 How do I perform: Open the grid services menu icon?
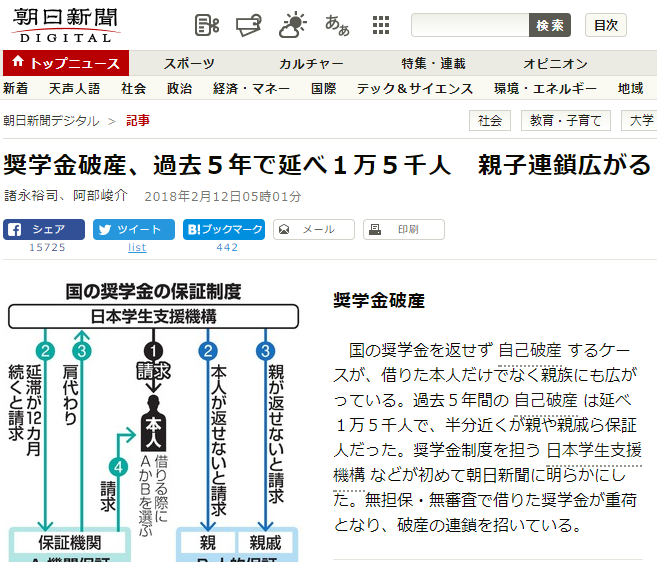[x=380, y=25]
